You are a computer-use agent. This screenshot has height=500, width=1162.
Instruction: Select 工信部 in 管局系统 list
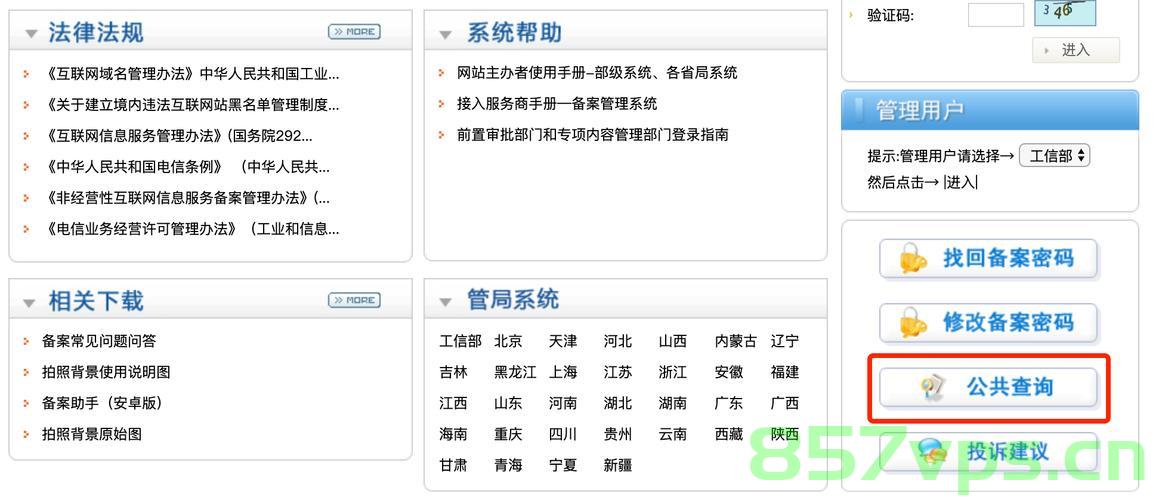[x=460, y=341]
